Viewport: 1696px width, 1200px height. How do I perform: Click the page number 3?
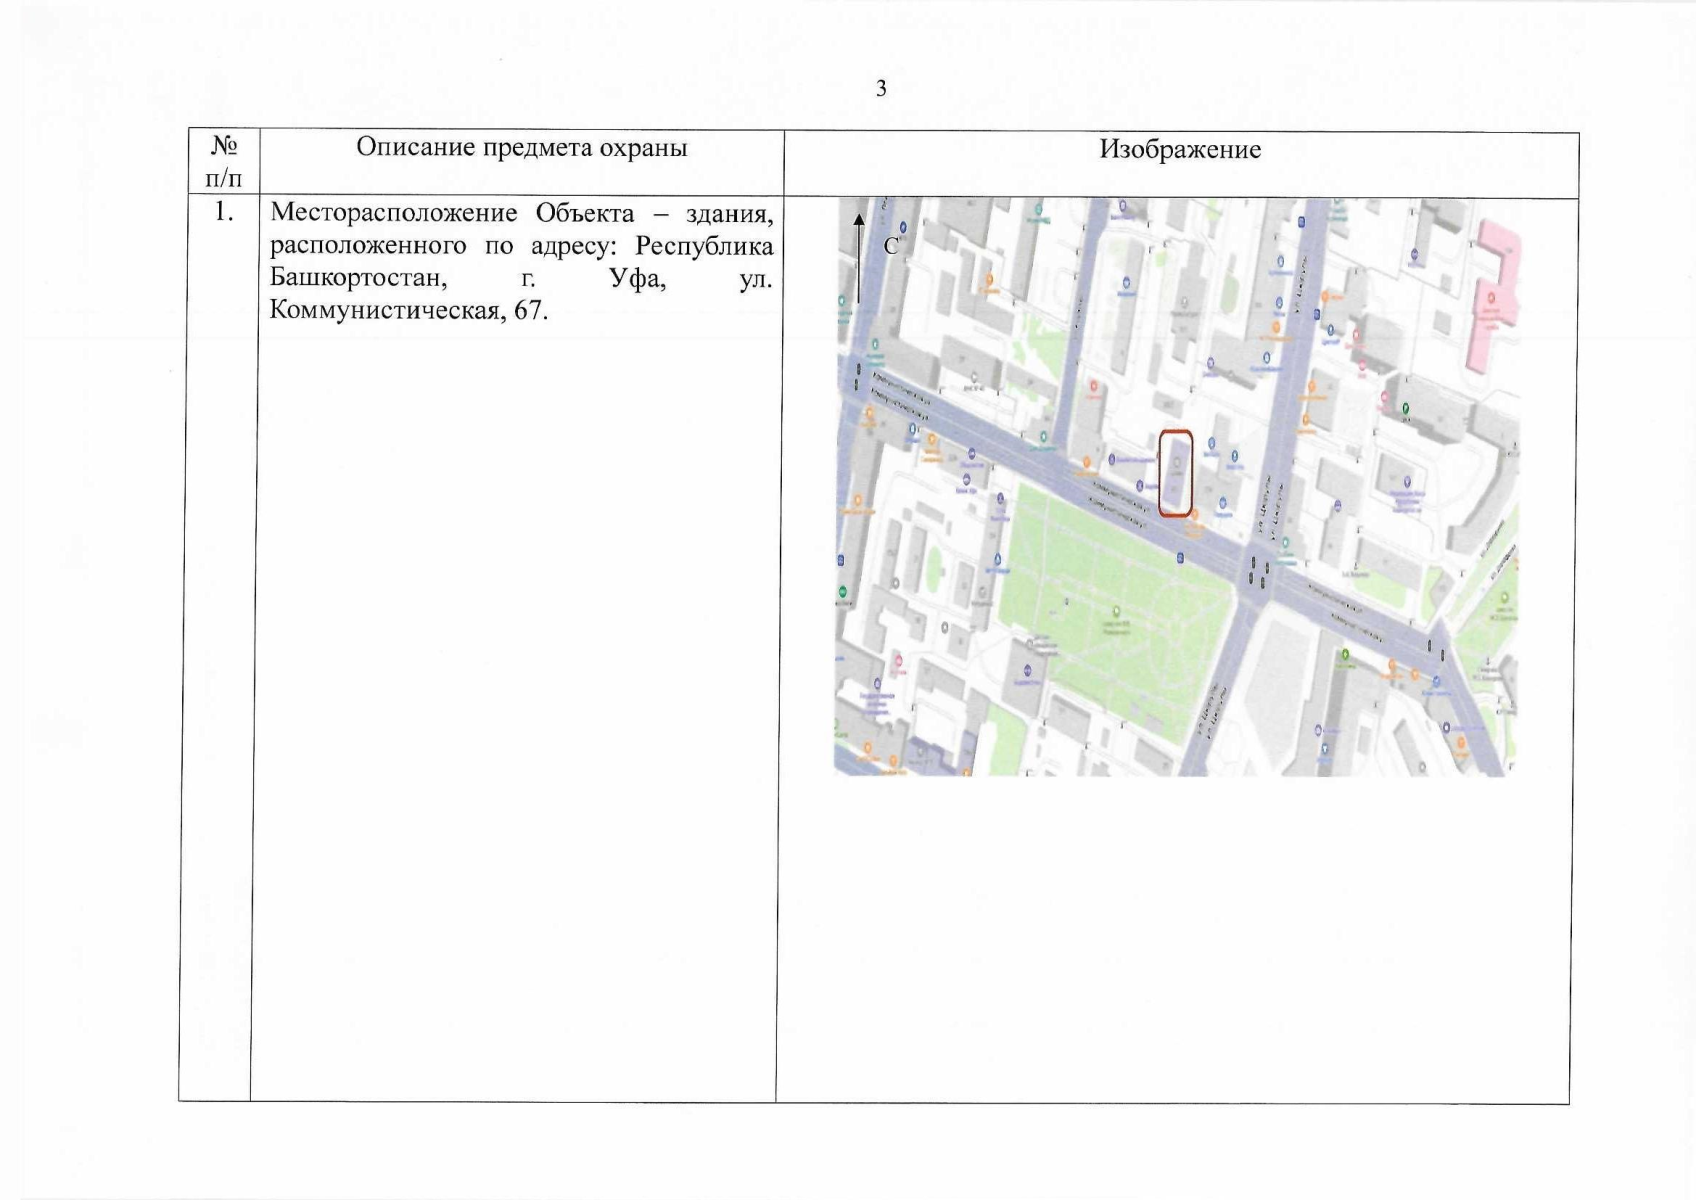click(x=881, y=89)
